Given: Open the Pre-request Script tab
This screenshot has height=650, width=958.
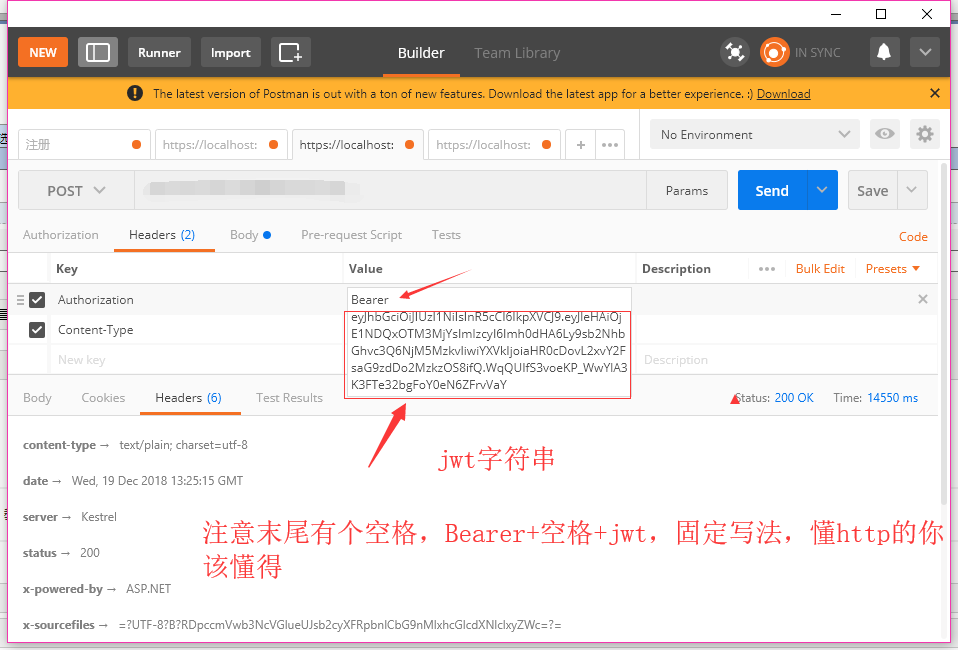Looking at the screenshot, I should (x=351, y=235).
